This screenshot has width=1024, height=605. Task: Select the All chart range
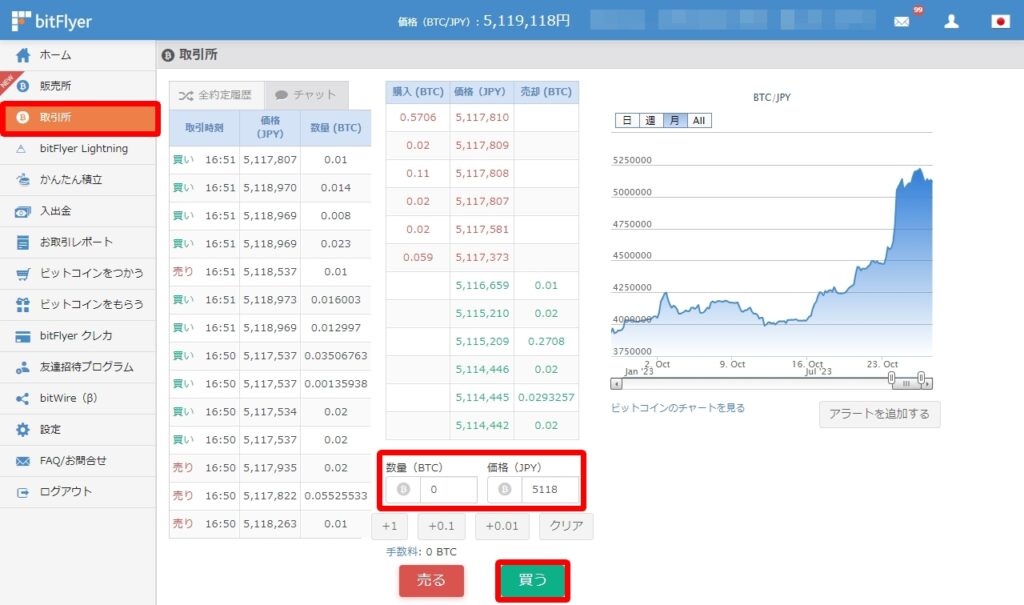699,120
